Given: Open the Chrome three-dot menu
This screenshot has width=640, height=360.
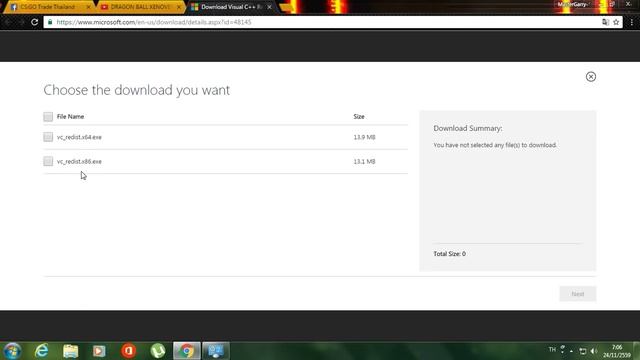Looking at the screenshot, I should coord(631,22).
